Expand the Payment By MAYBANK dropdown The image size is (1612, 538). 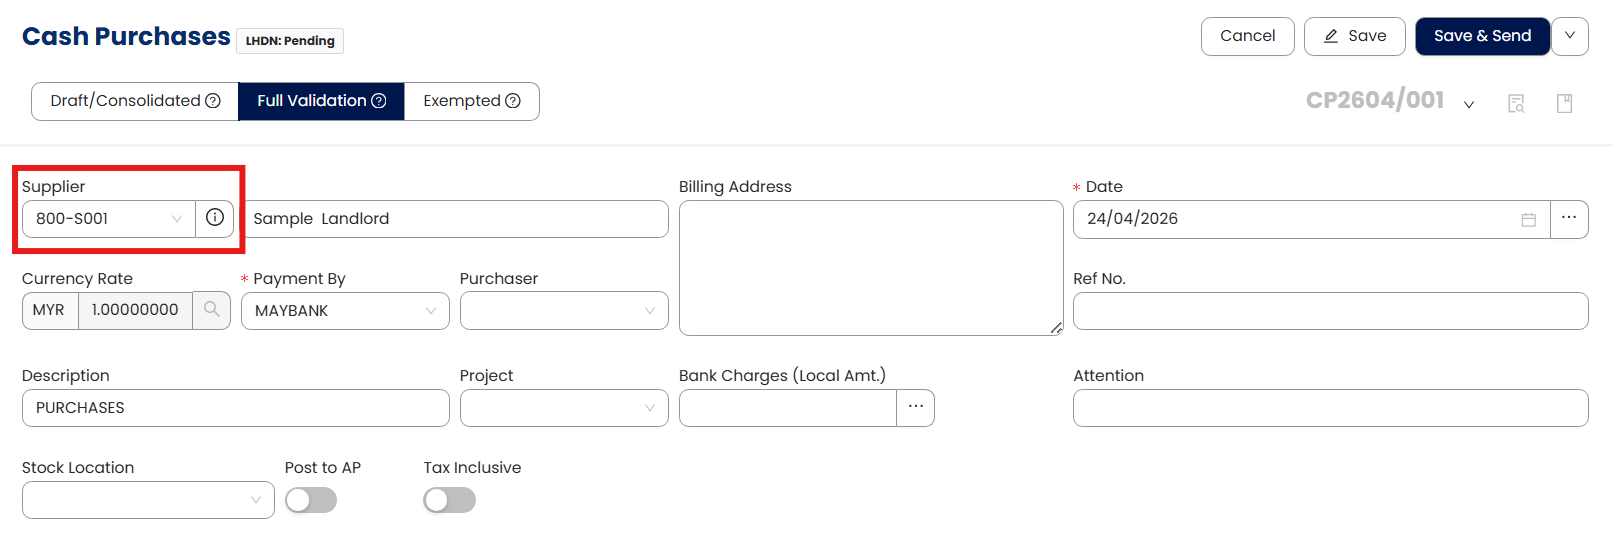(345, 311)
